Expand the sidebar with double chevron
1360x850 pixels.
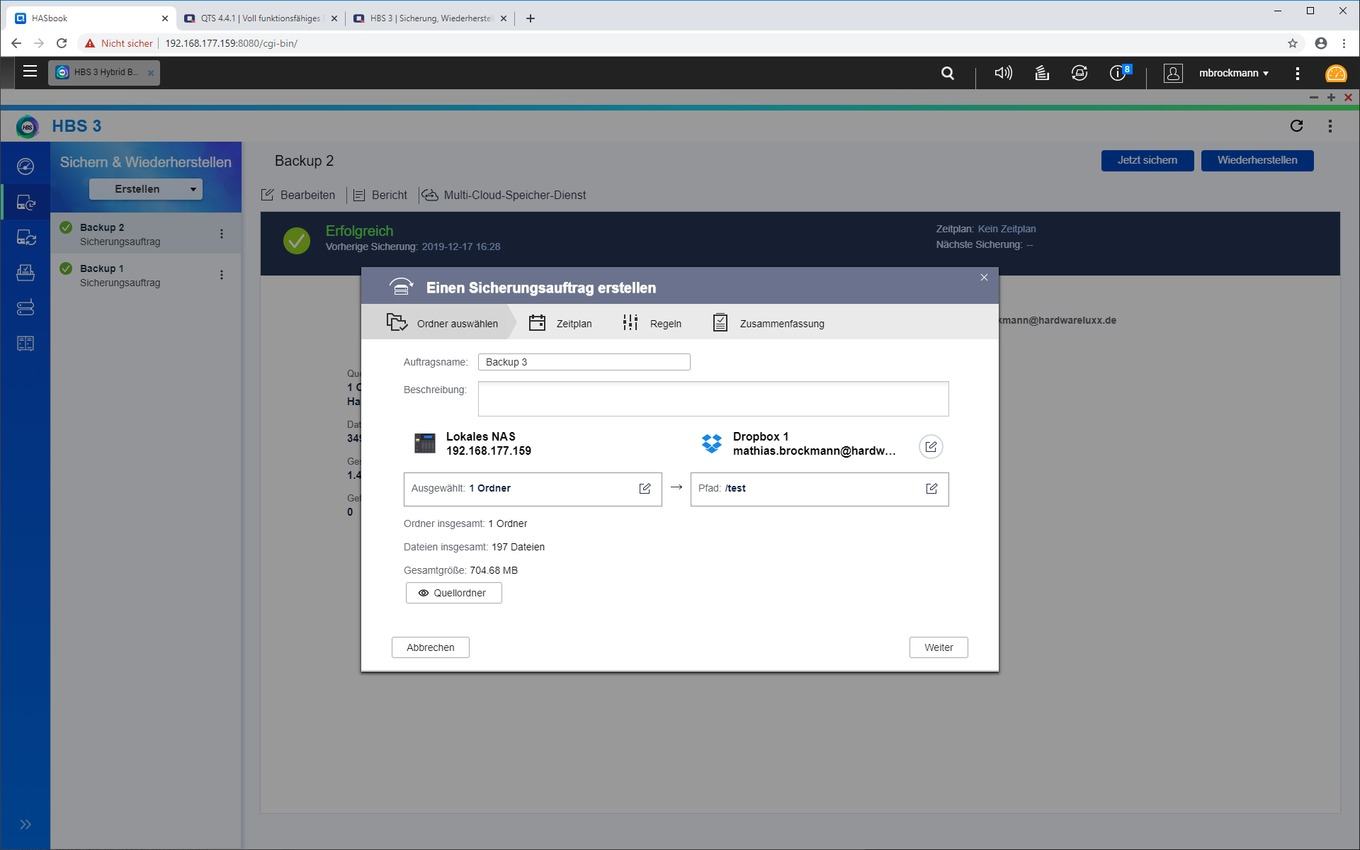[25, 824]
